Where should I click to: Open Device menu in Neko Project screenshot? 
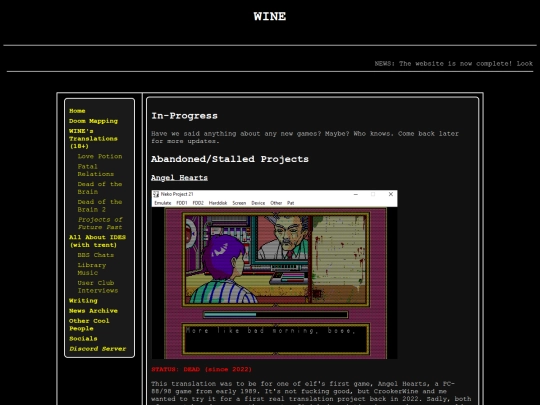click(258, 203)
